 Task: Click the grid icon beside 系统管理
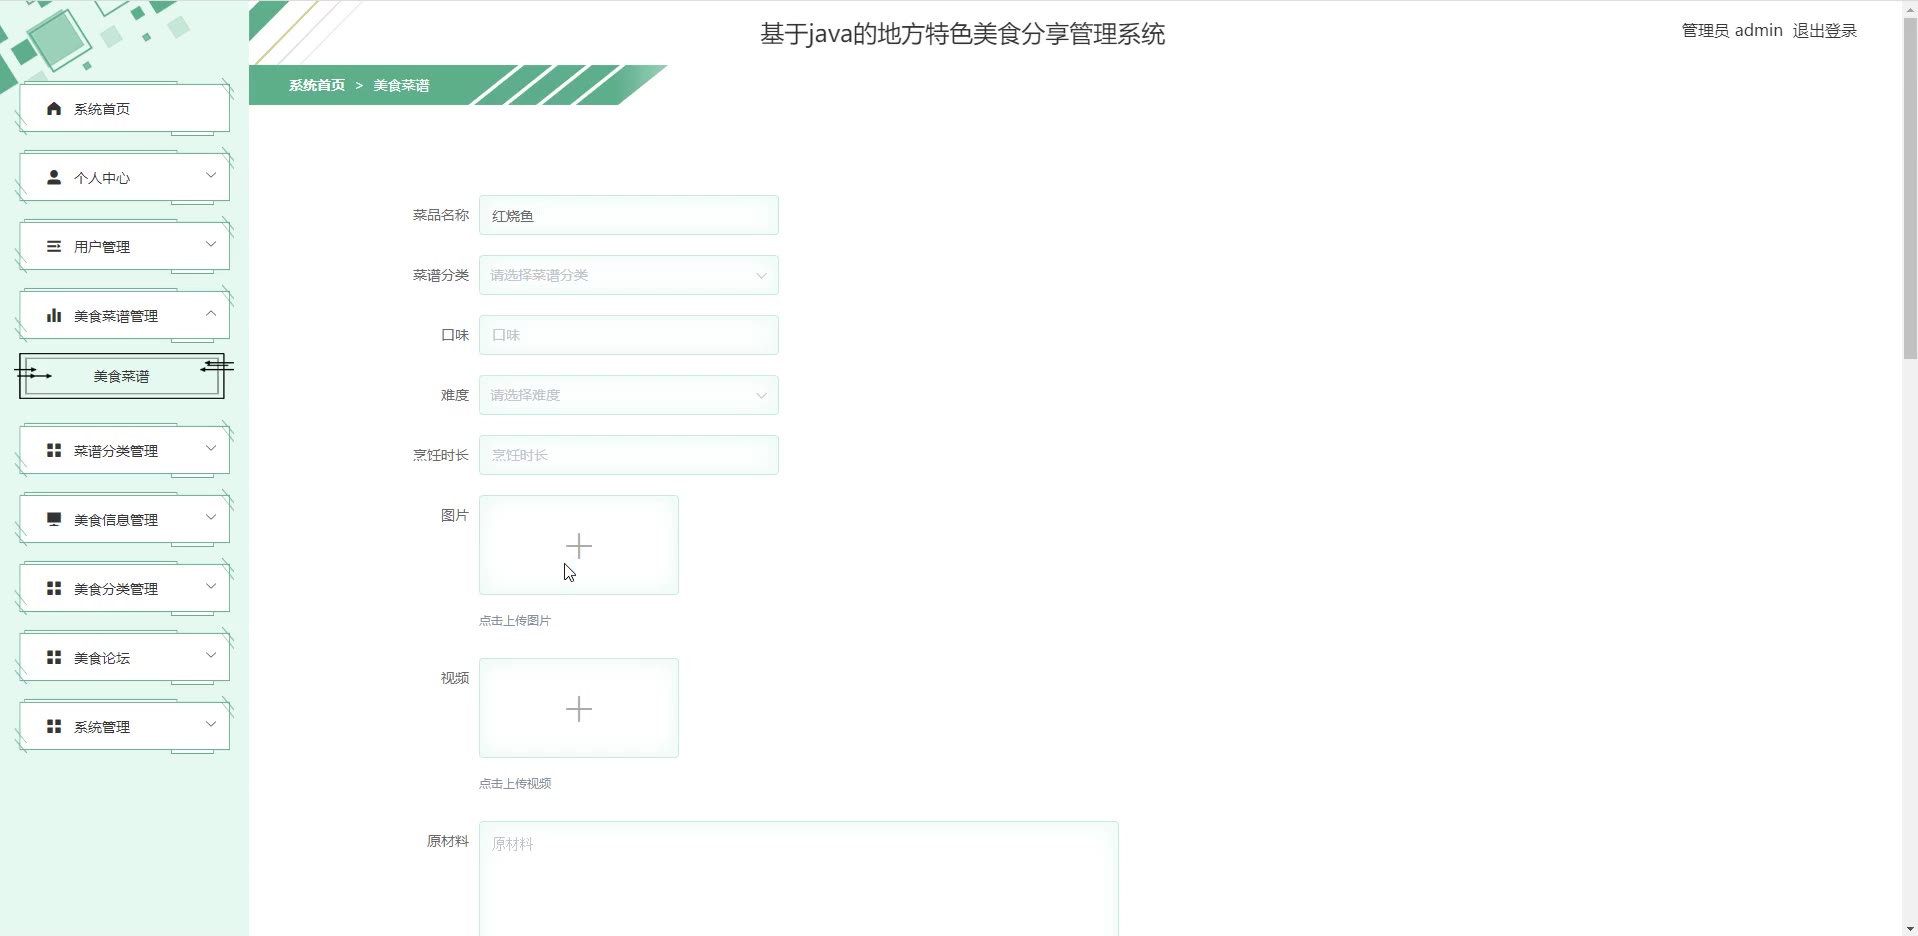click(x=54, y=726)
